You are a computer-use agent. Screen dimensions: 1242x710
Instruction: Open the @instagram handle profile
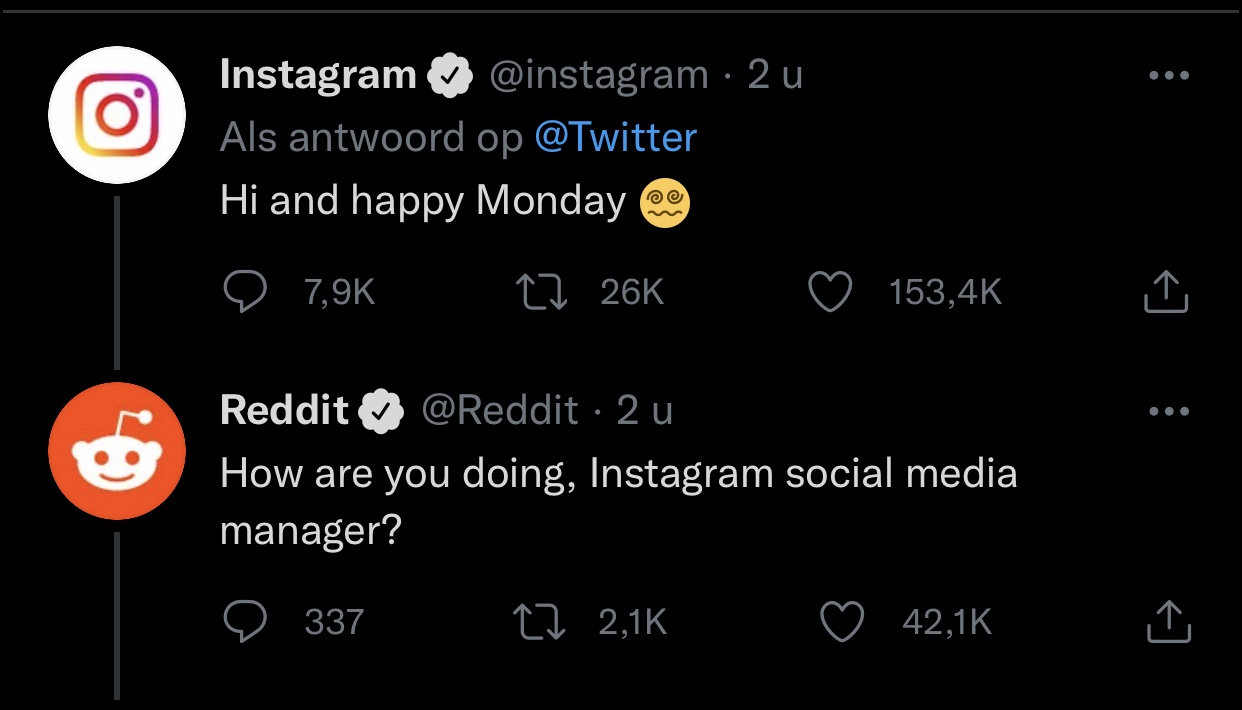click(x=598, y=75)
